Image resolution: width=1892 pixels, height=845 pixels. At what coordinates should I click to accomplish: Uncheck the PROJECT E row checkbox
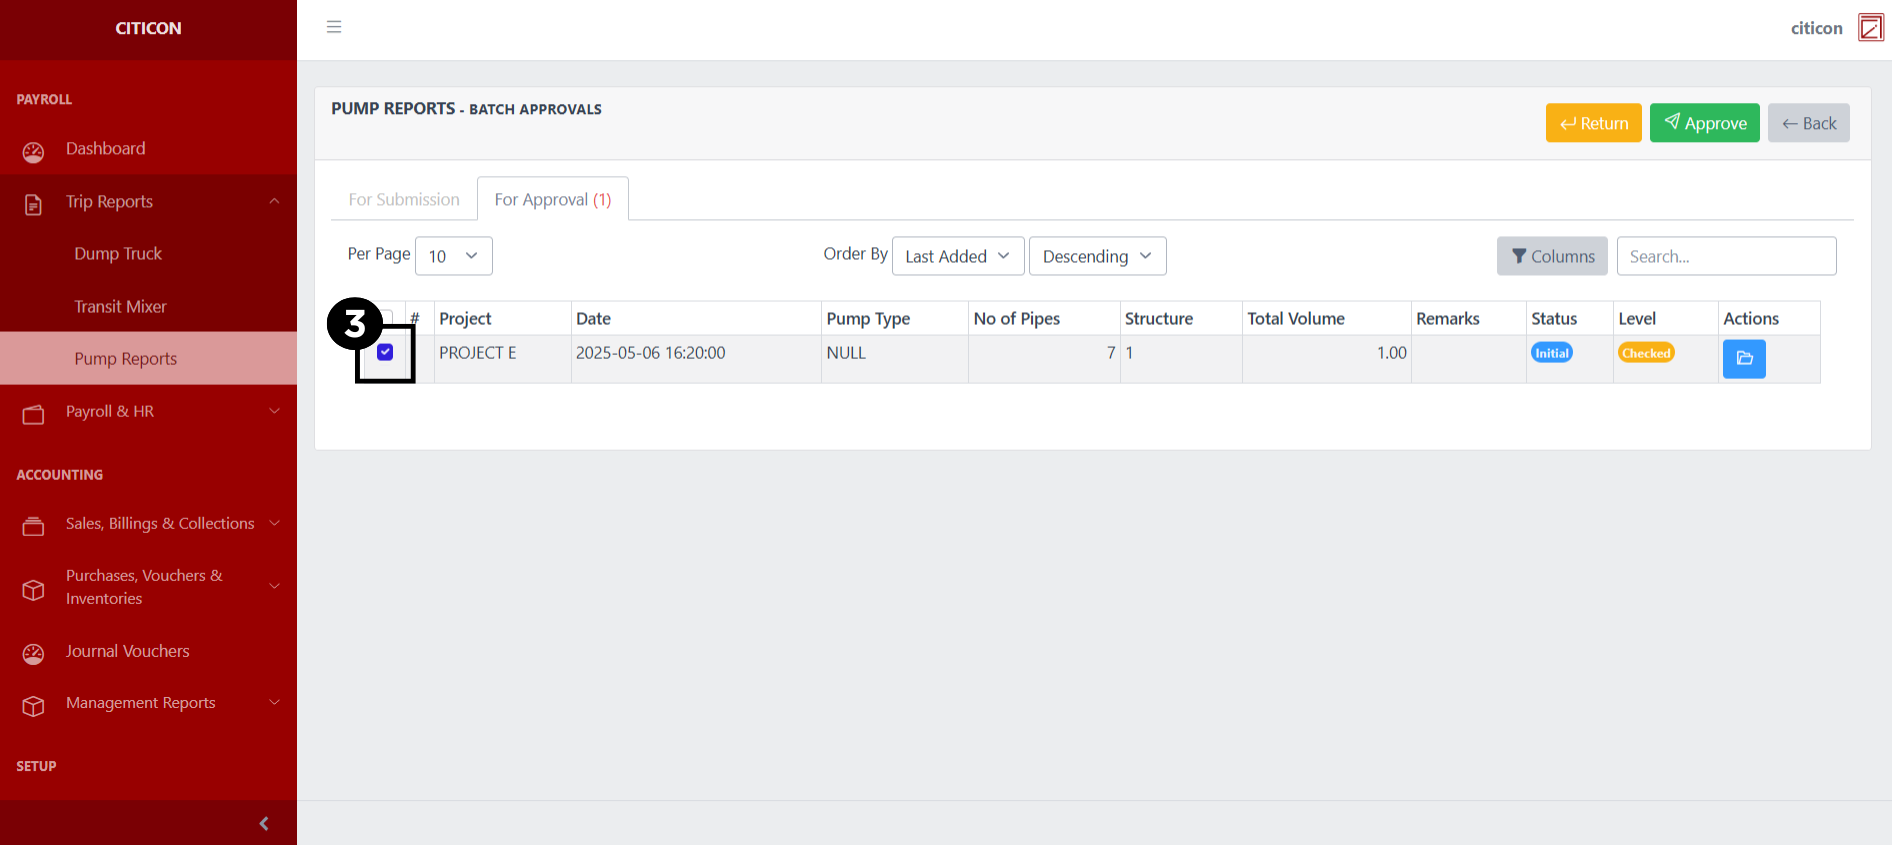(385, 353)
